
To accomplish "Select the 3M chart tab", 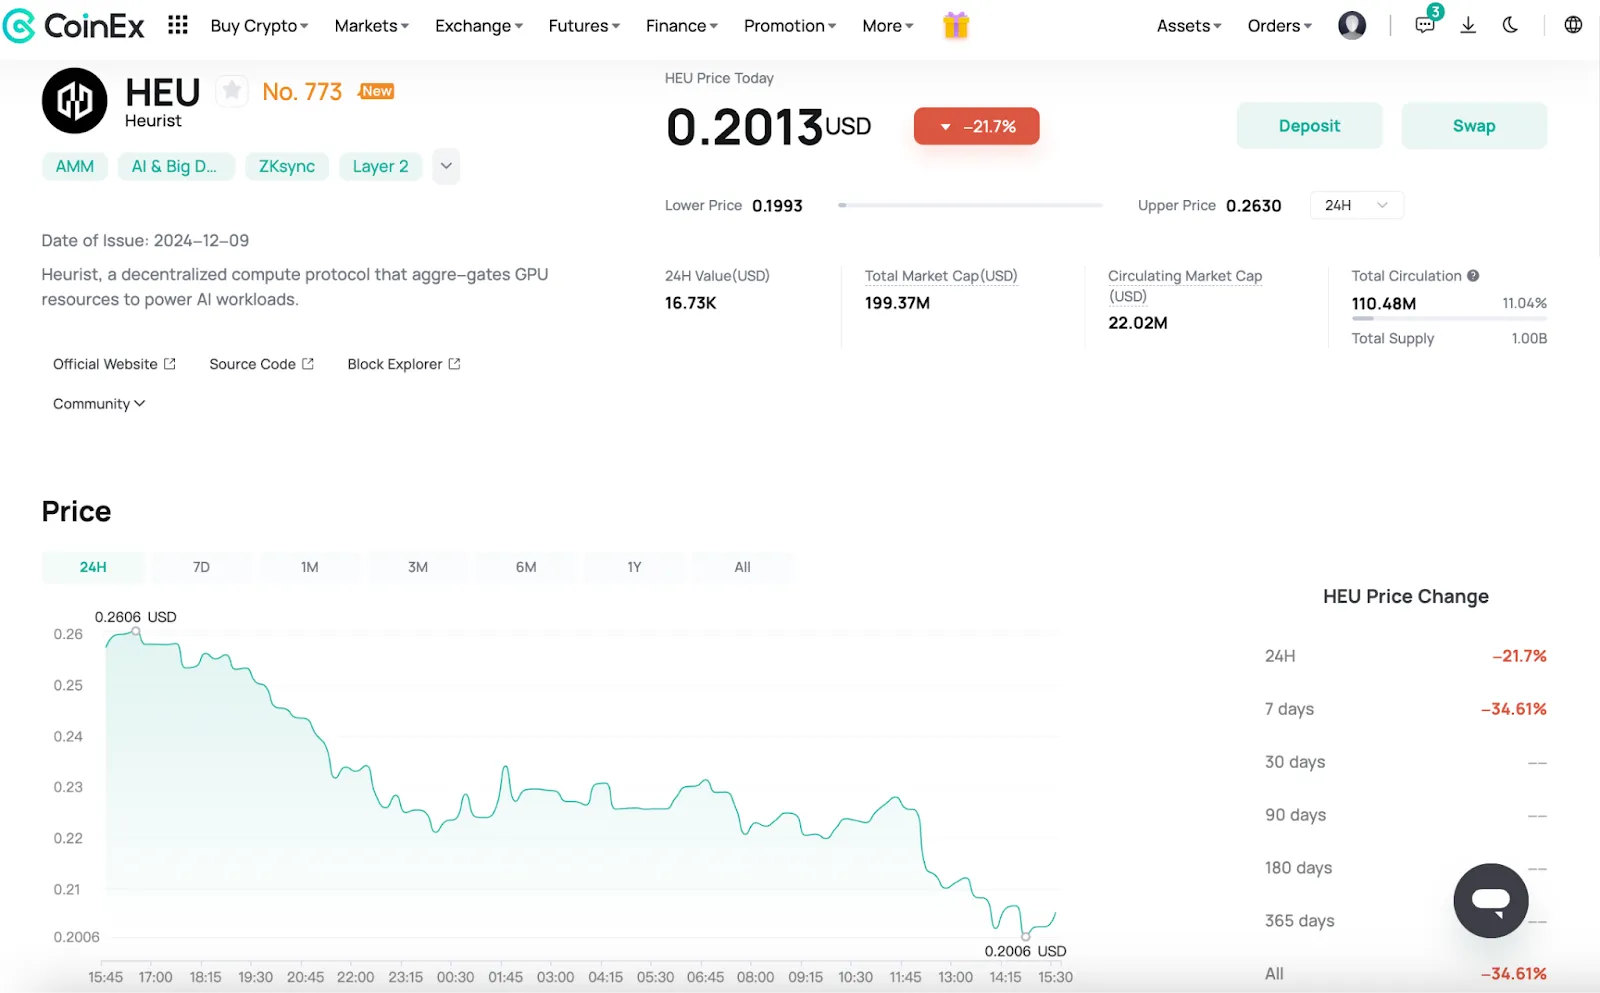I will pyautogui.click(x=418, y=567).
